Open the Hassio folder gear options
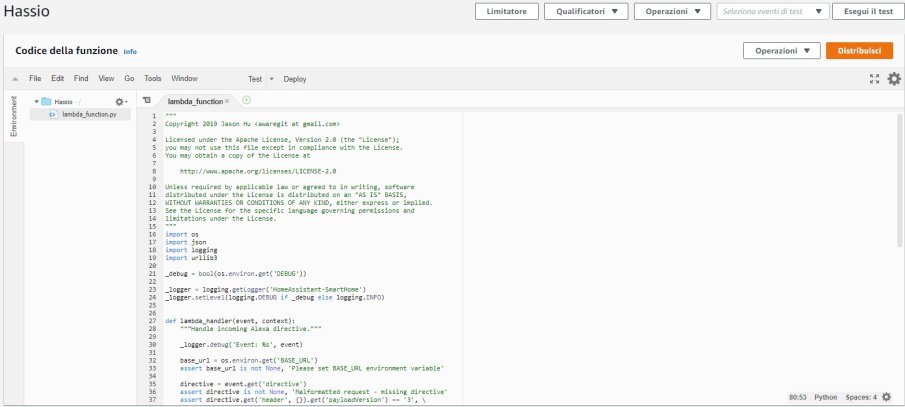Screen dimensions: 905x407 [121, 102]
